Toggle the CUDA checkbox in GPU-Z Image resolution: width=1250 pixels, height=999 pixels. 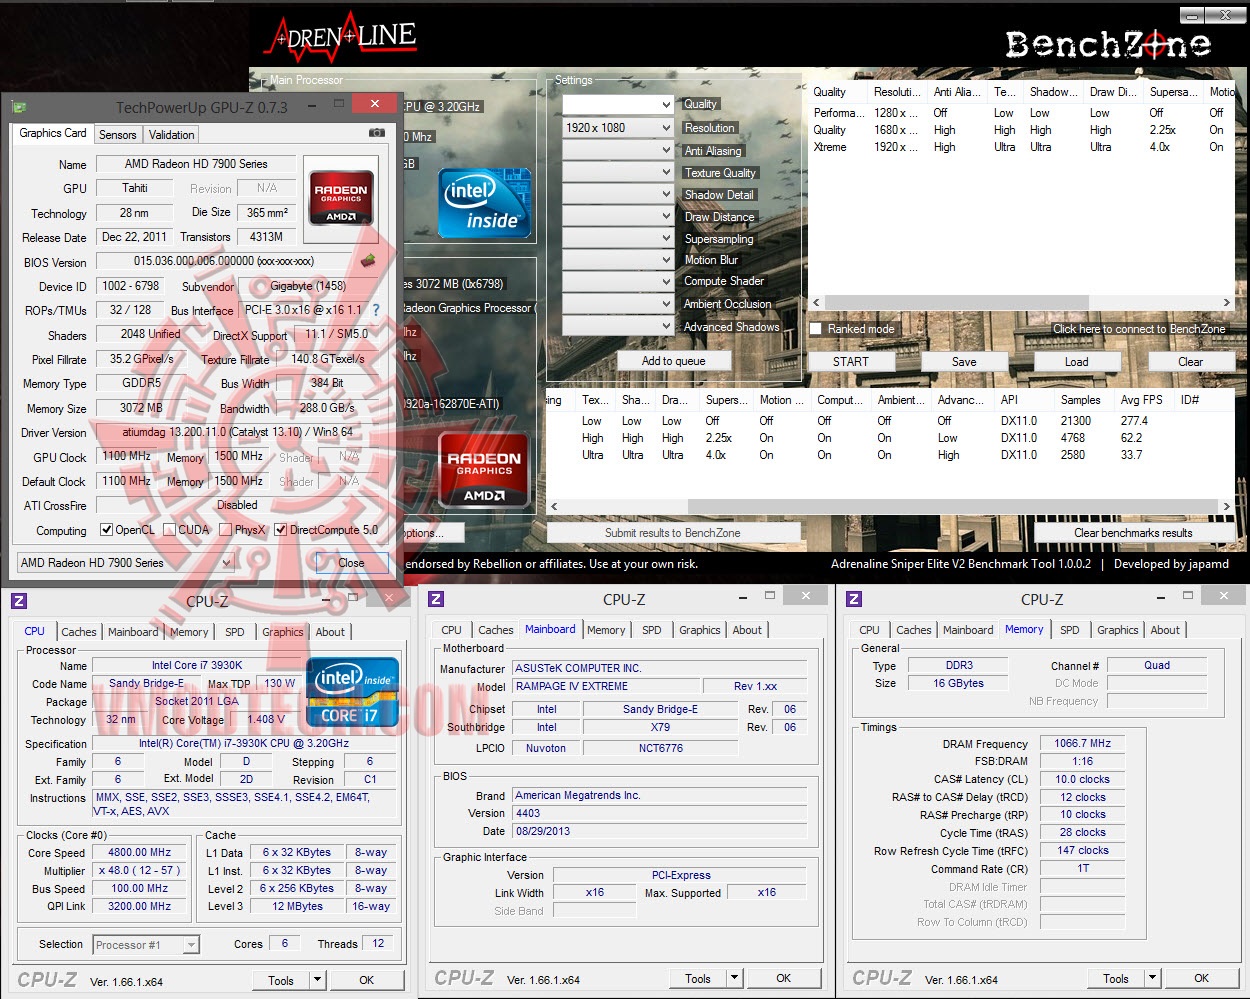(170, 530)
